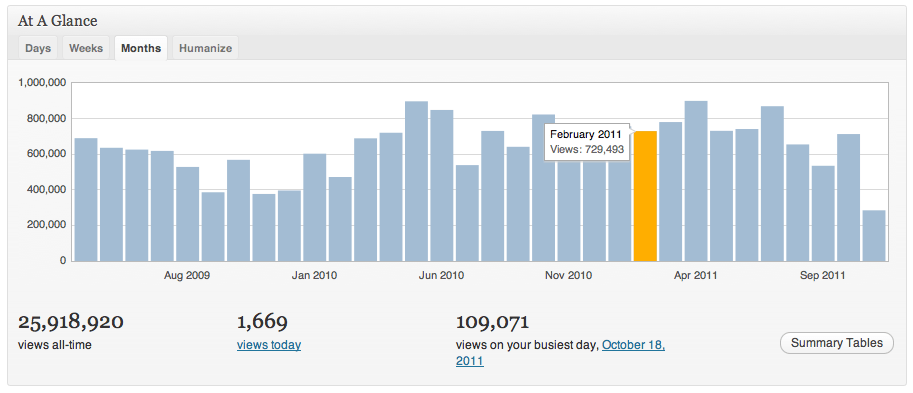
Task: Click the last short bar on the right
Action: tap(873, 236)
